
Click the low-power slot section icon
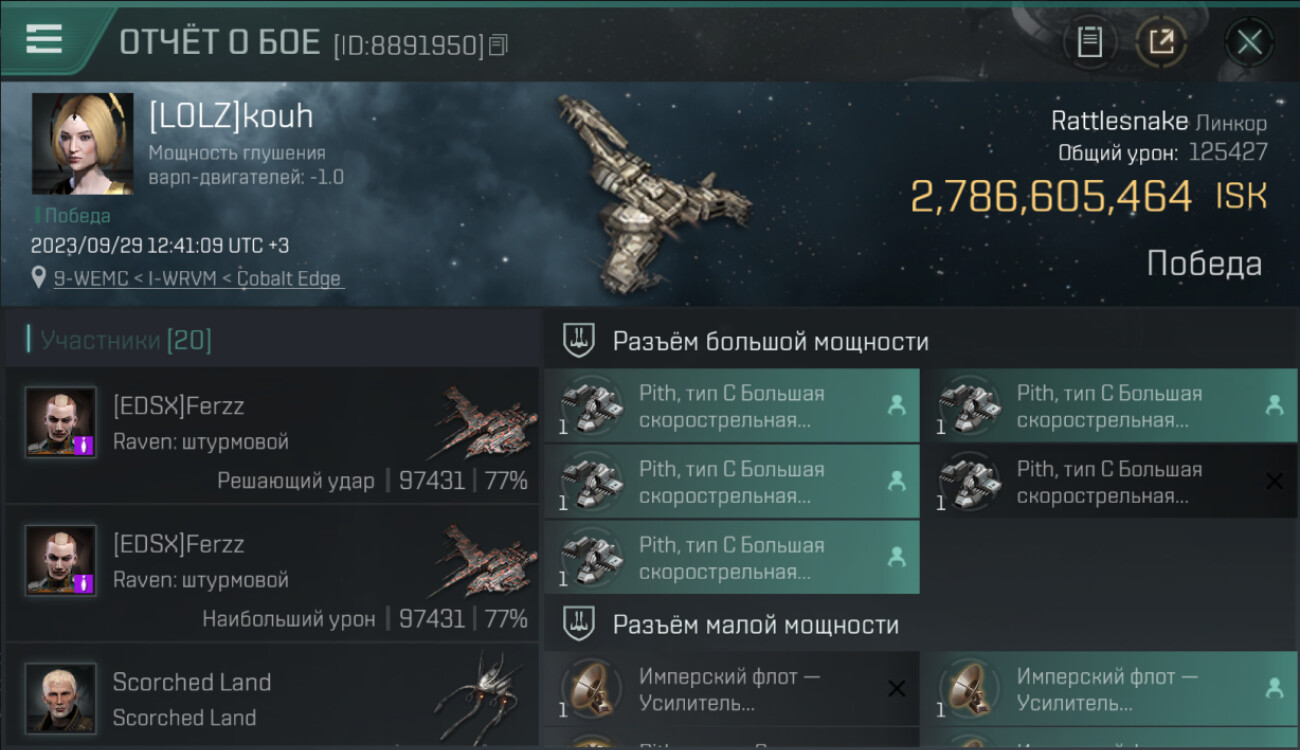[x=580, y=625]
